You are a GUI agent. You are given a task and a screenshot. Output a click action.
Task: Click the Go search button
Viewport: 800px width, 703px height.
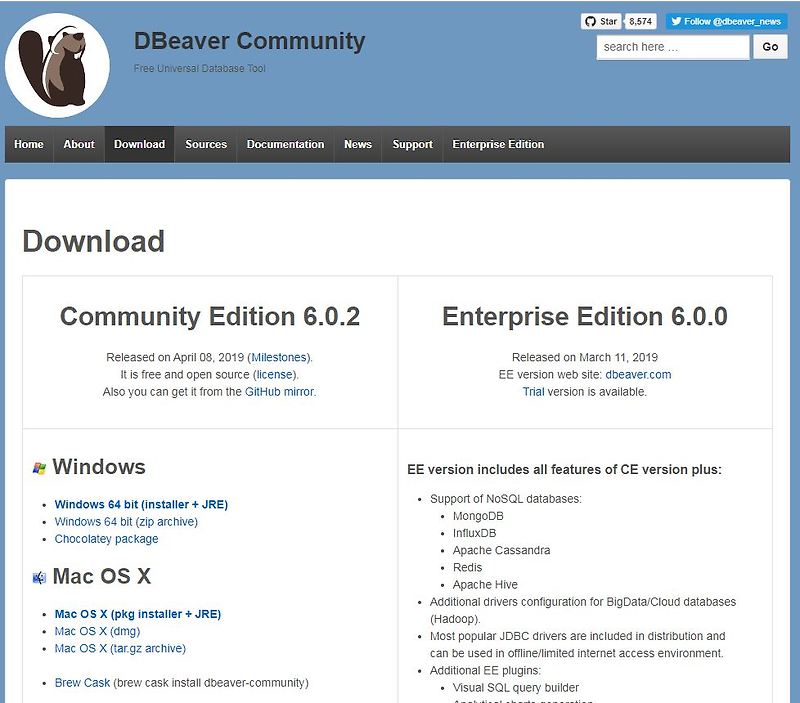click(x=770, y=47)
